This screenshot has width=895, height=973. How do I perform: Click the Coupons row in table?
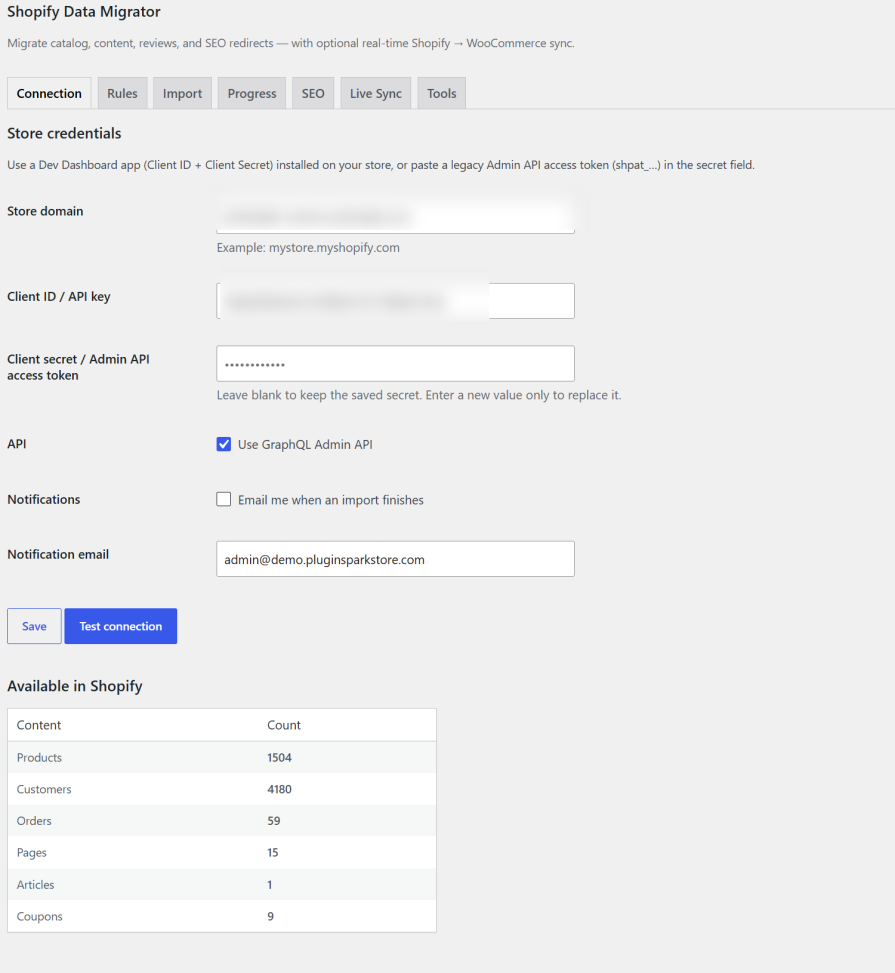[x=222, y=917]
